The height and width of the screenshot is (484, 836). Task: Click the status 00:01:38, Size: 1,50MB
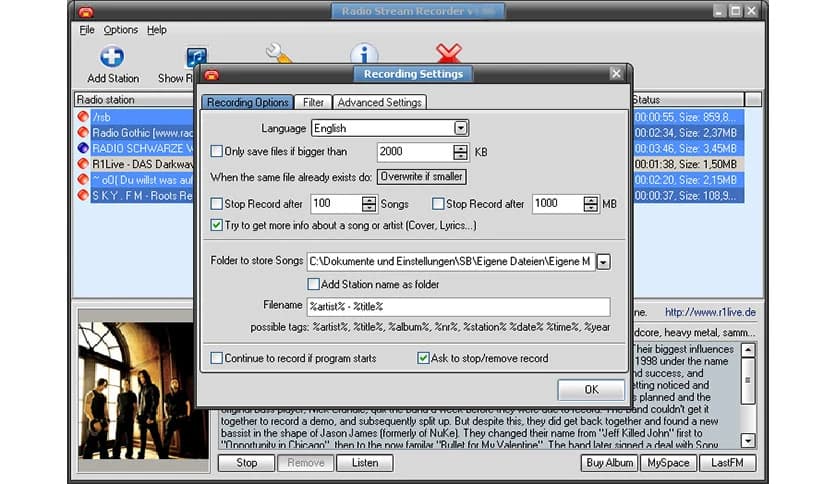tap(686, 164)
